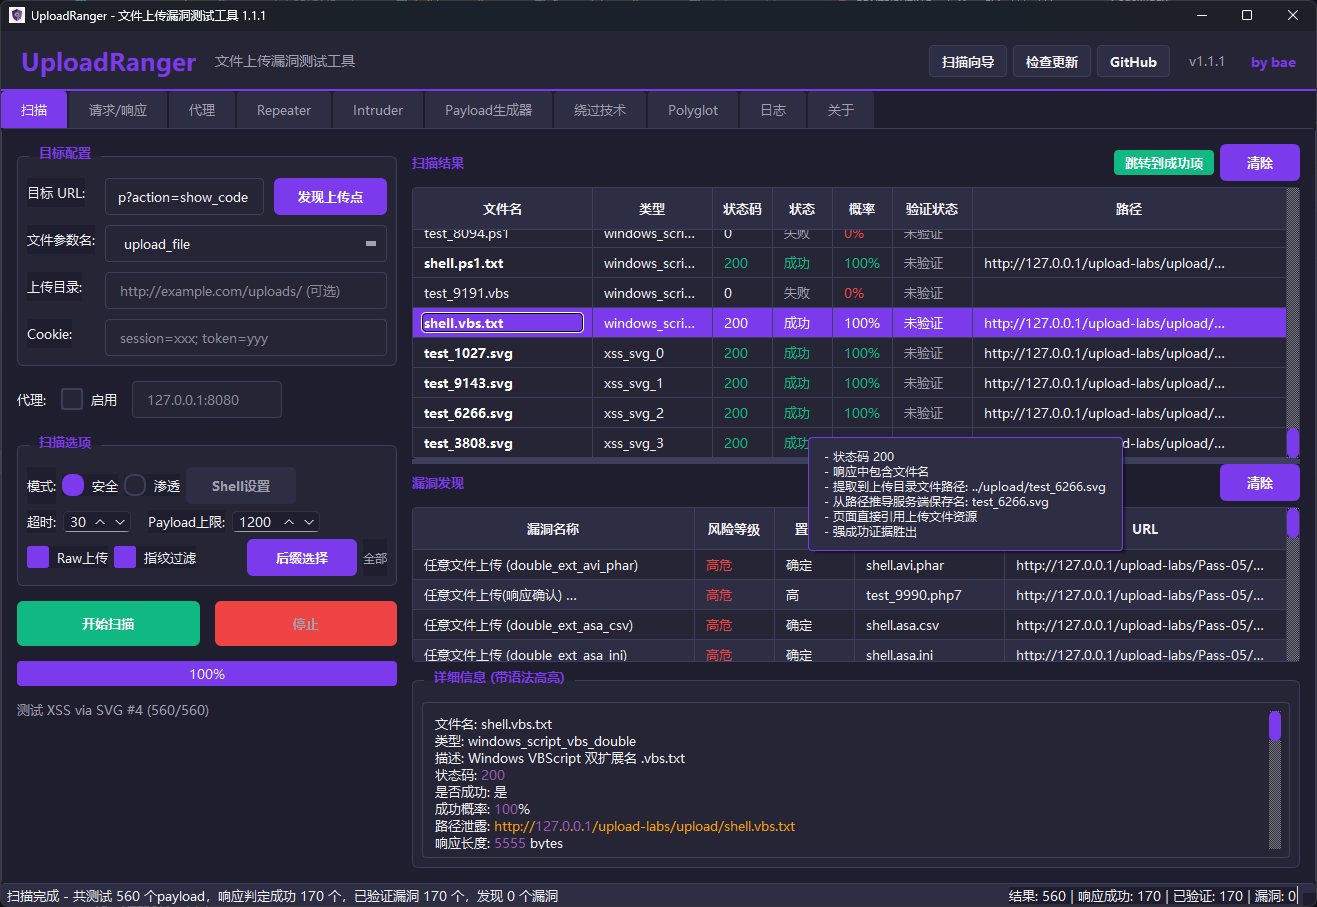Launch the 扫描向导 wizard
This screenshot has width=1317, height=907.
click(x=968, y=62)
